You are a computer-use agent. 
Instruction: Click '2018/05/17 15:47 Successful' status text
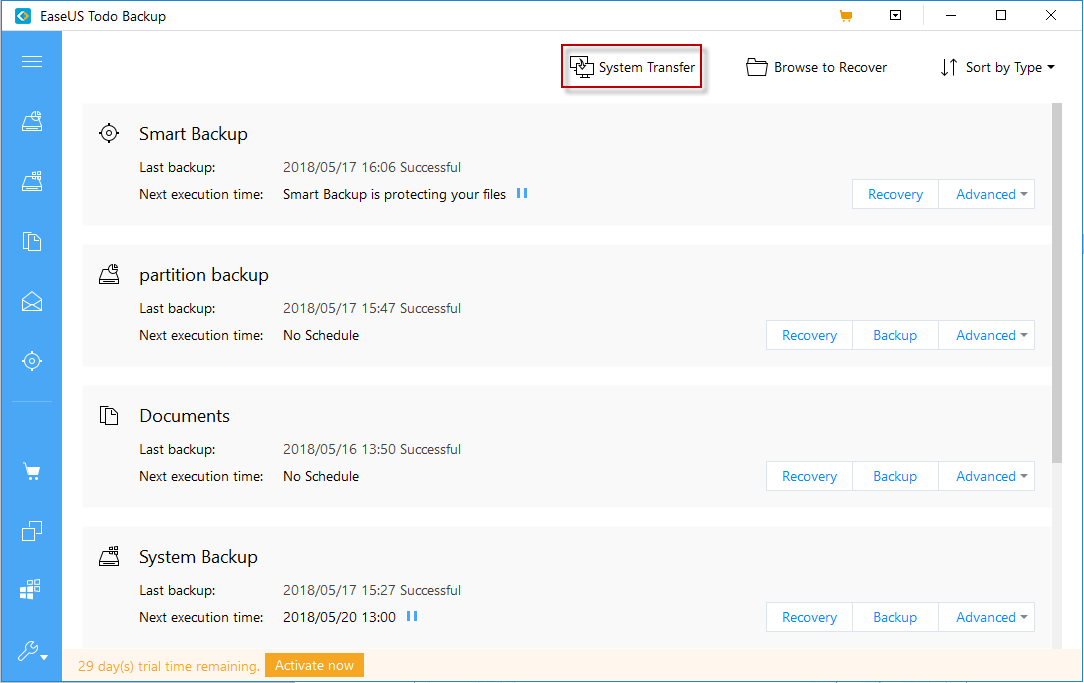point(372,308)
